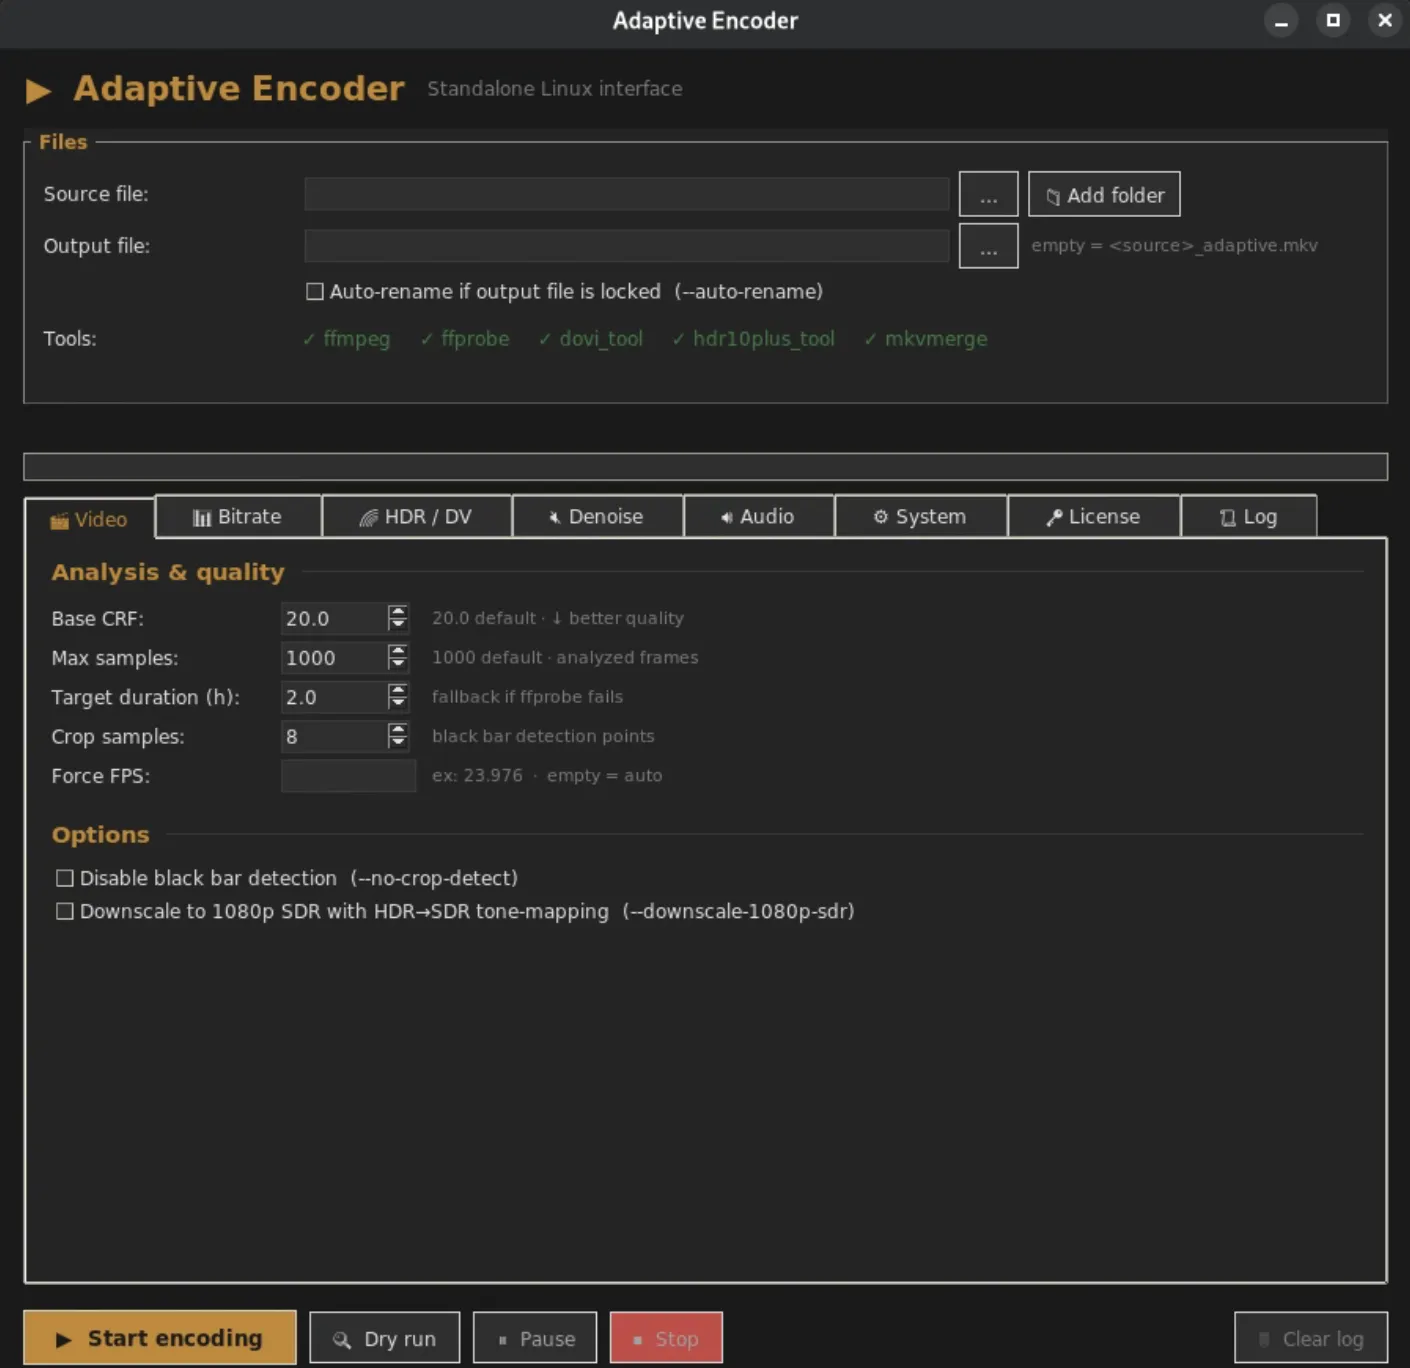Enable Auto-rename if output file is locked
Viewport: 1410px width, 1368px height.
click(x=315, y=291)
